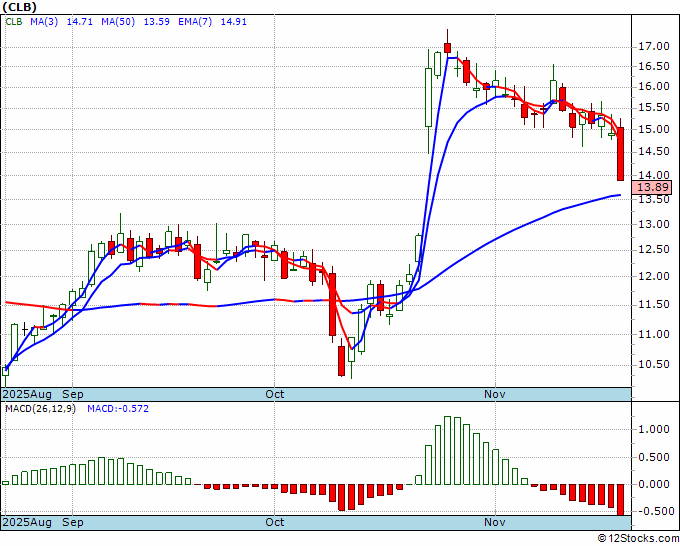The width and height of the screenshot is (680, 546).
Task: Click the 0.000 MACD axis label
Action: (x=656, y=484)
